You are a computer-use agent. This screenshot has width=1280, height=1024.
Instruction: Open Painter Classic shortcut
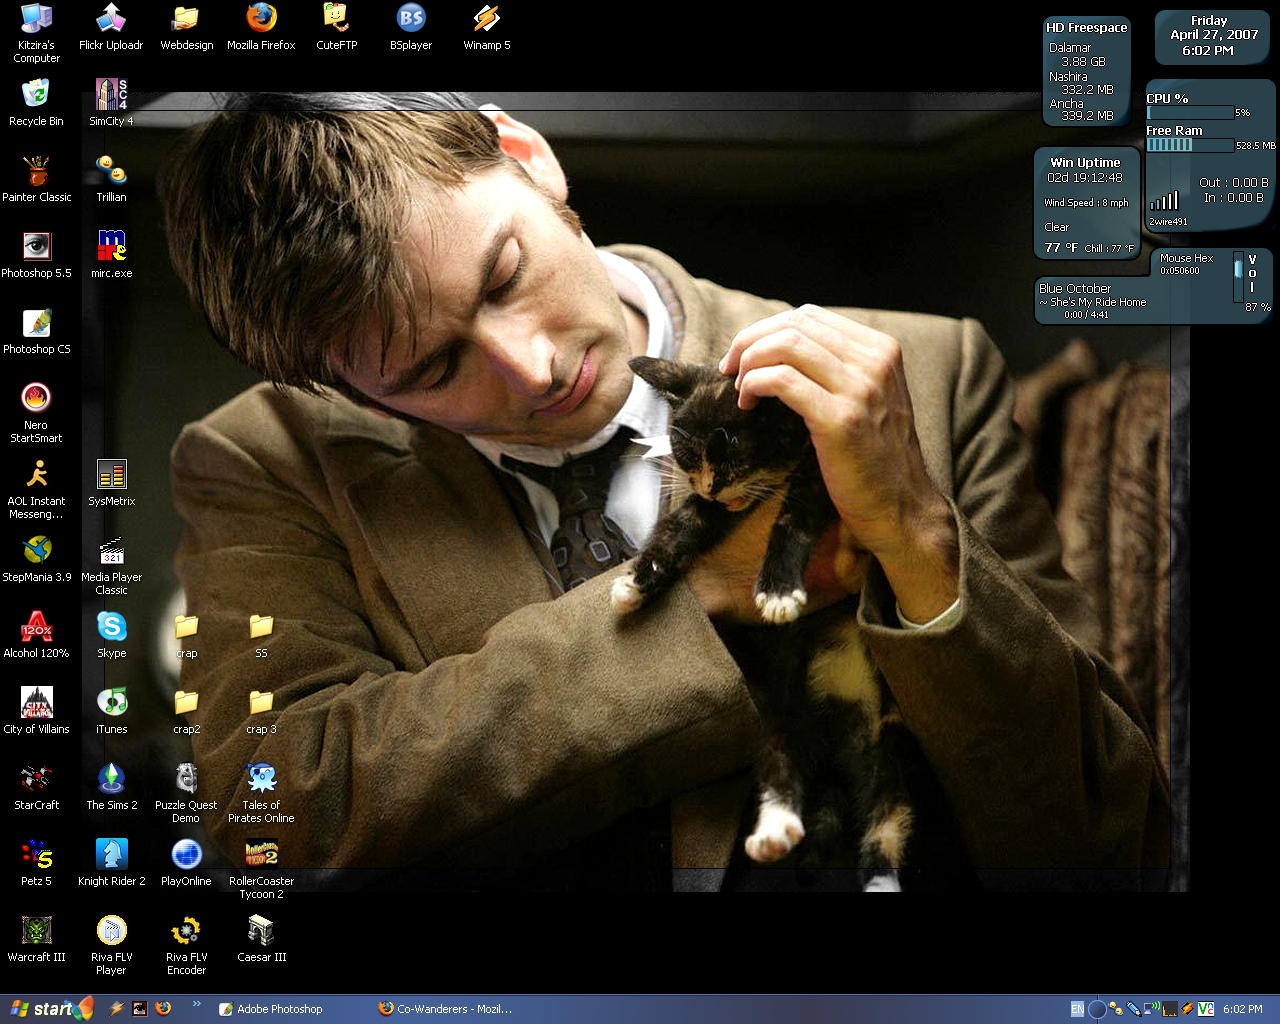(36, 178)
